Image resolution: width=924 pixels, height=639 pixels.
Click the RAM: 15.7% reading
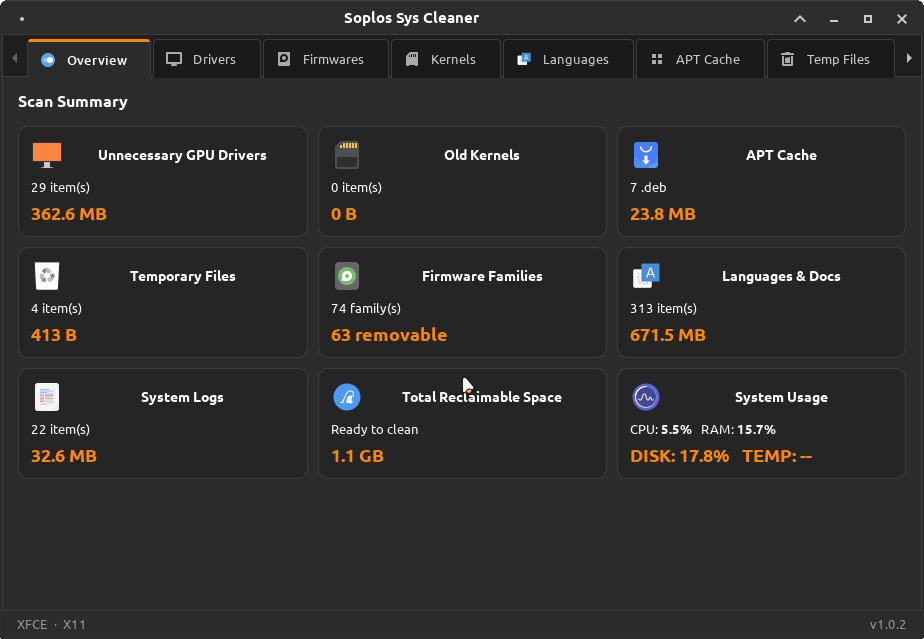[738, 429]
